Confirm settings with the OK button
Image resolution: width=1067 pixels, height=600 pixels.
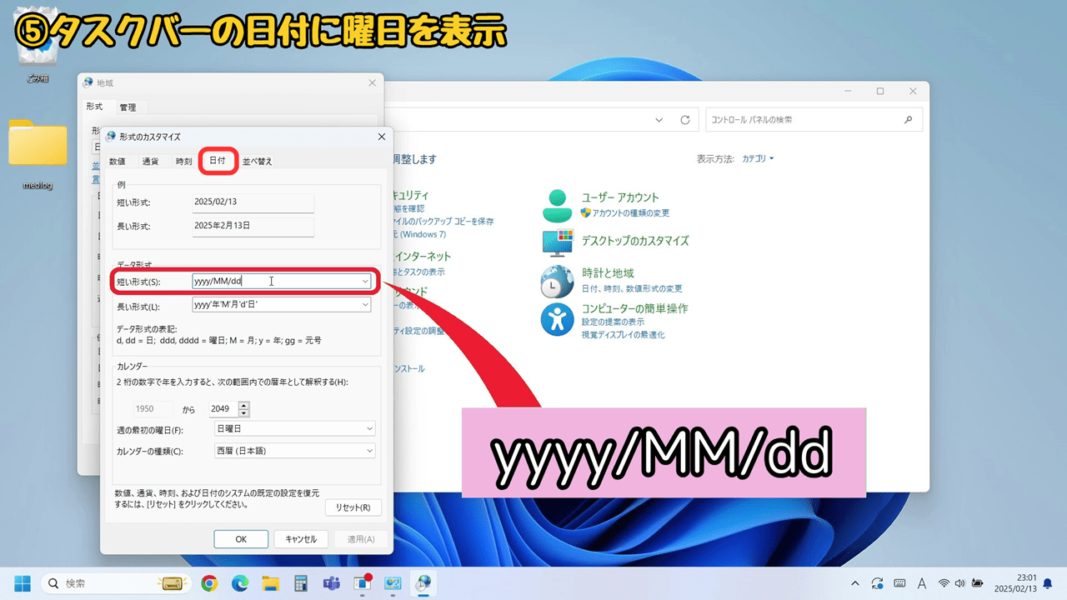pos(240,538)
